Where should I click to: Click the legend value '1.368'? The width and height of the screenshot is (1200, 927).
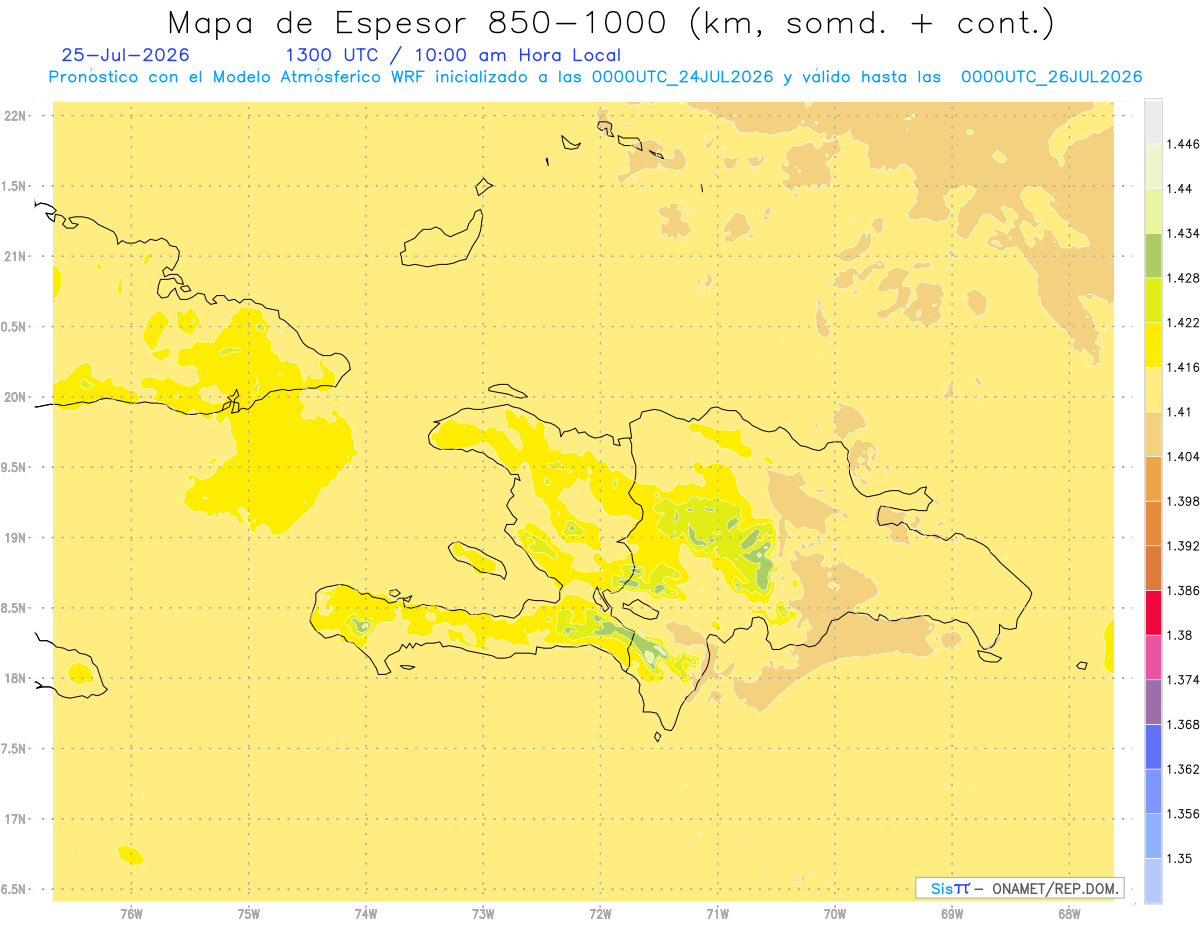pos(1183,724)
